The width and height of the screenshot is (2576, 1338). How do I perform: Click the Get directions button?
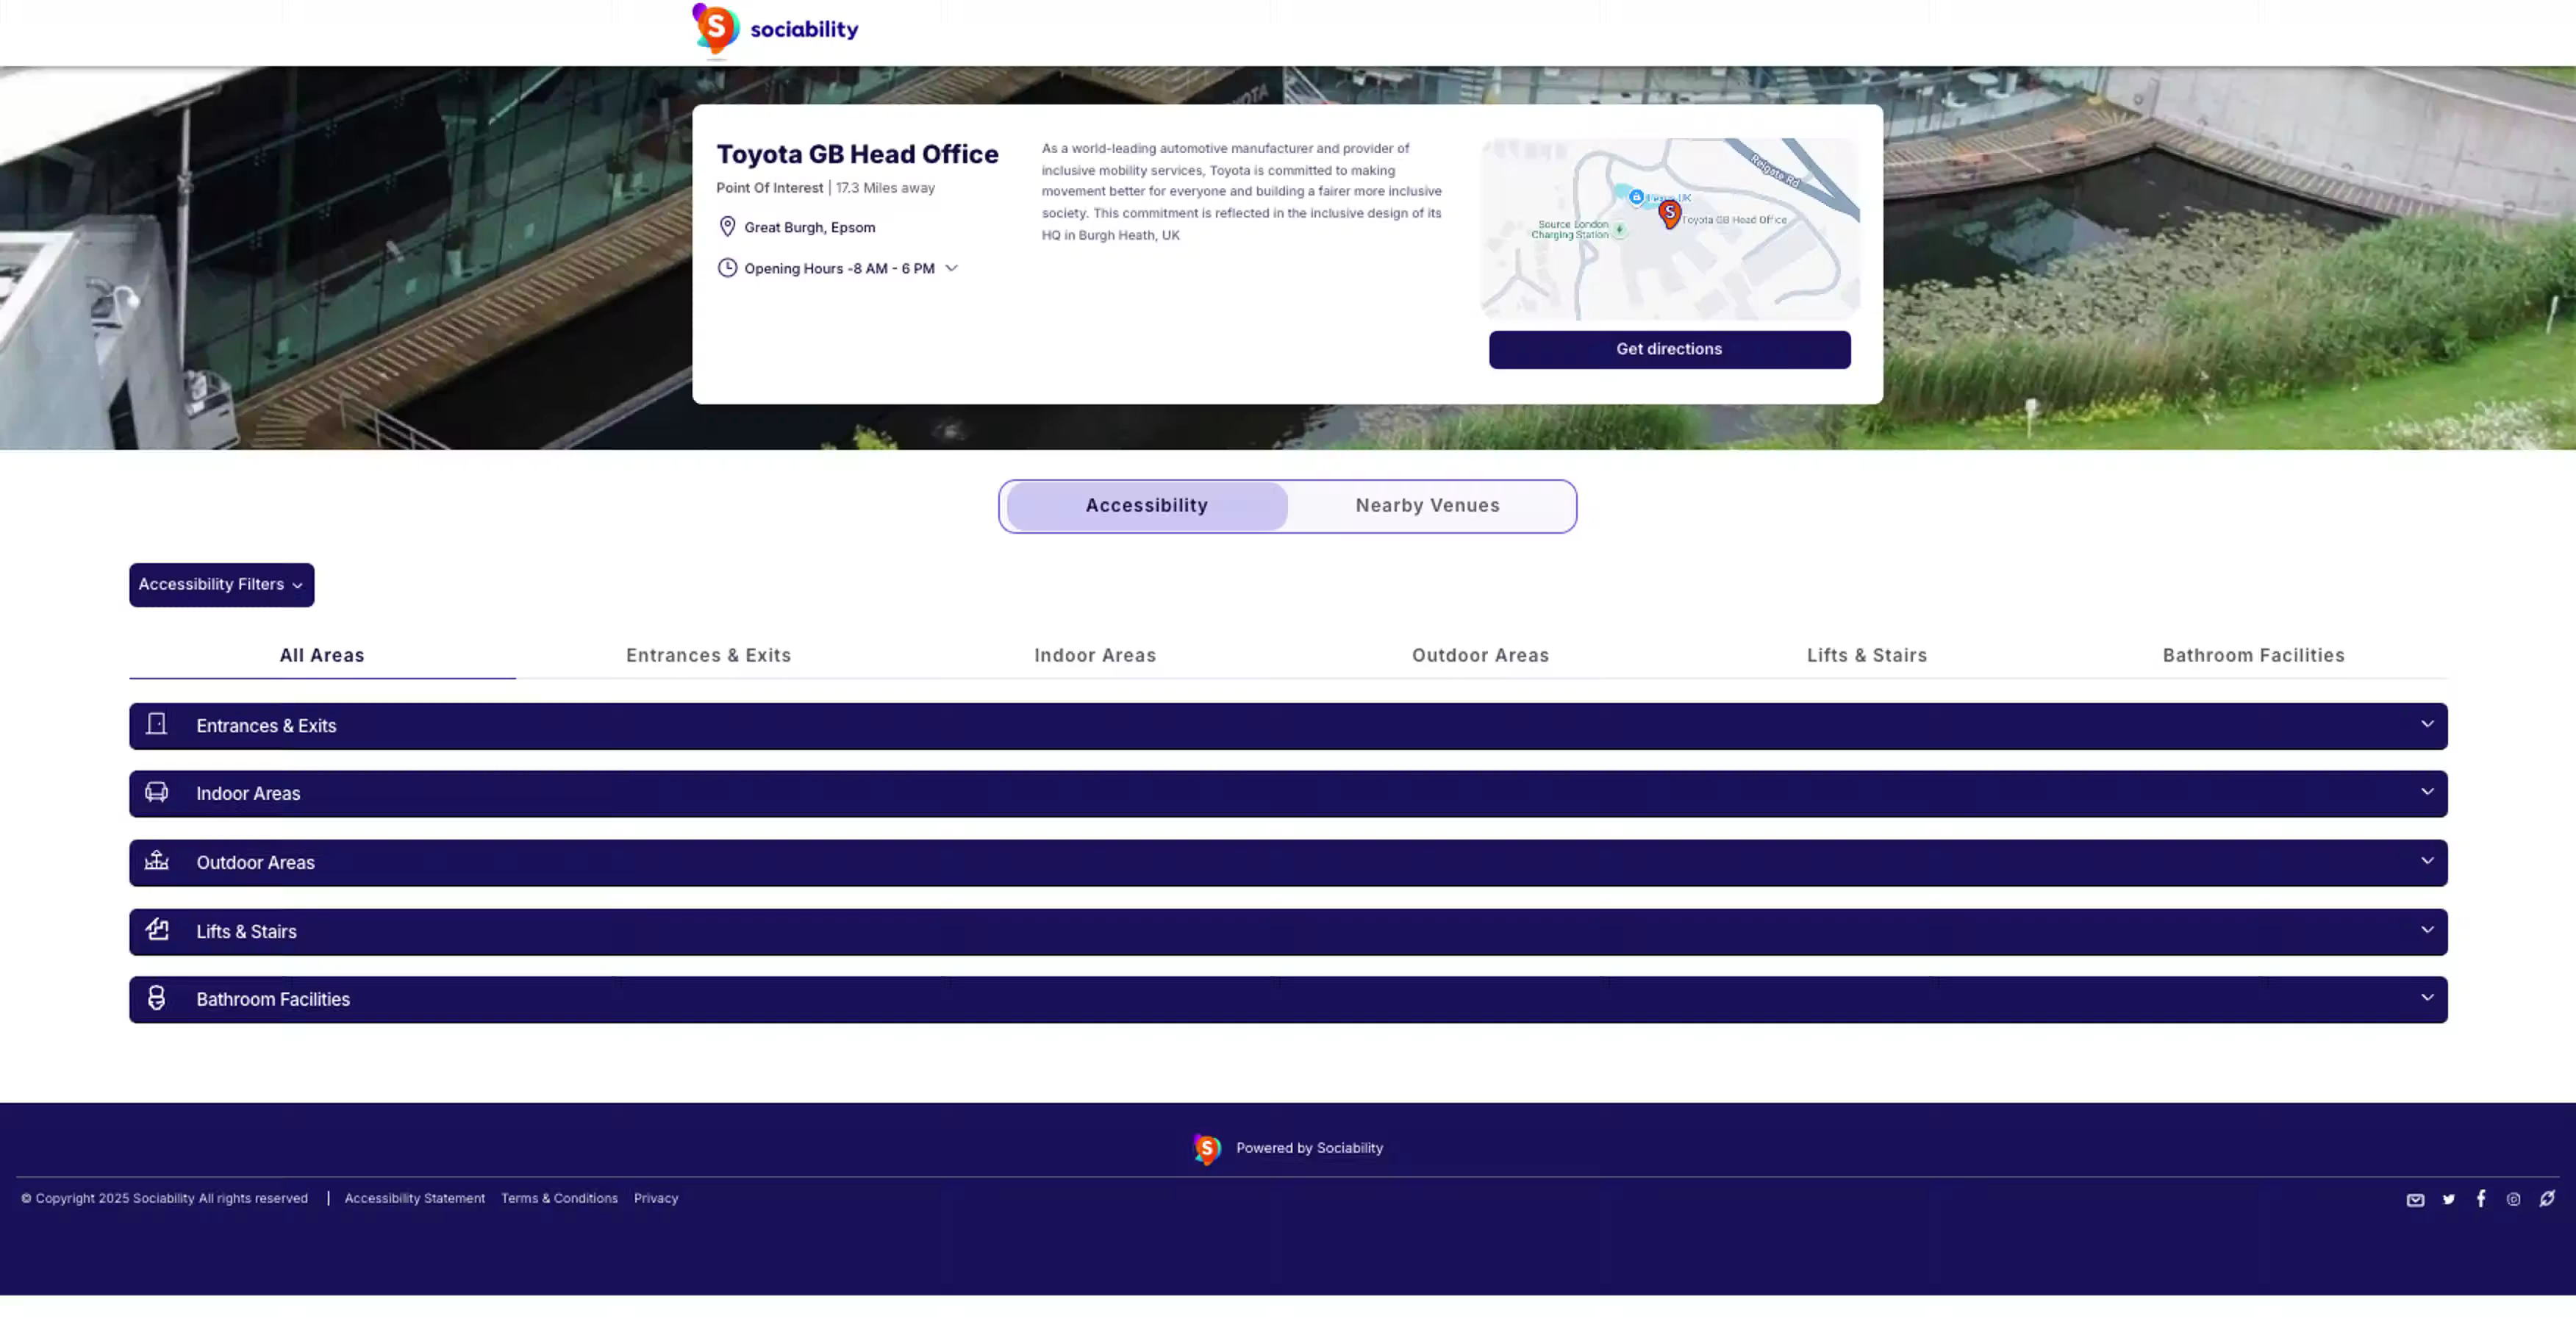tap(1669, 350)
